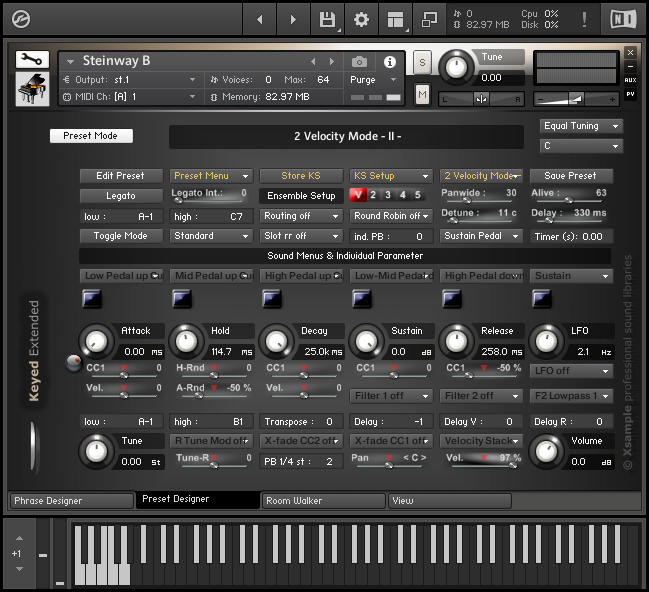Click the Preset Mode button
The width and height of the screenshot is (649, 592).
(x=91, y=136)
